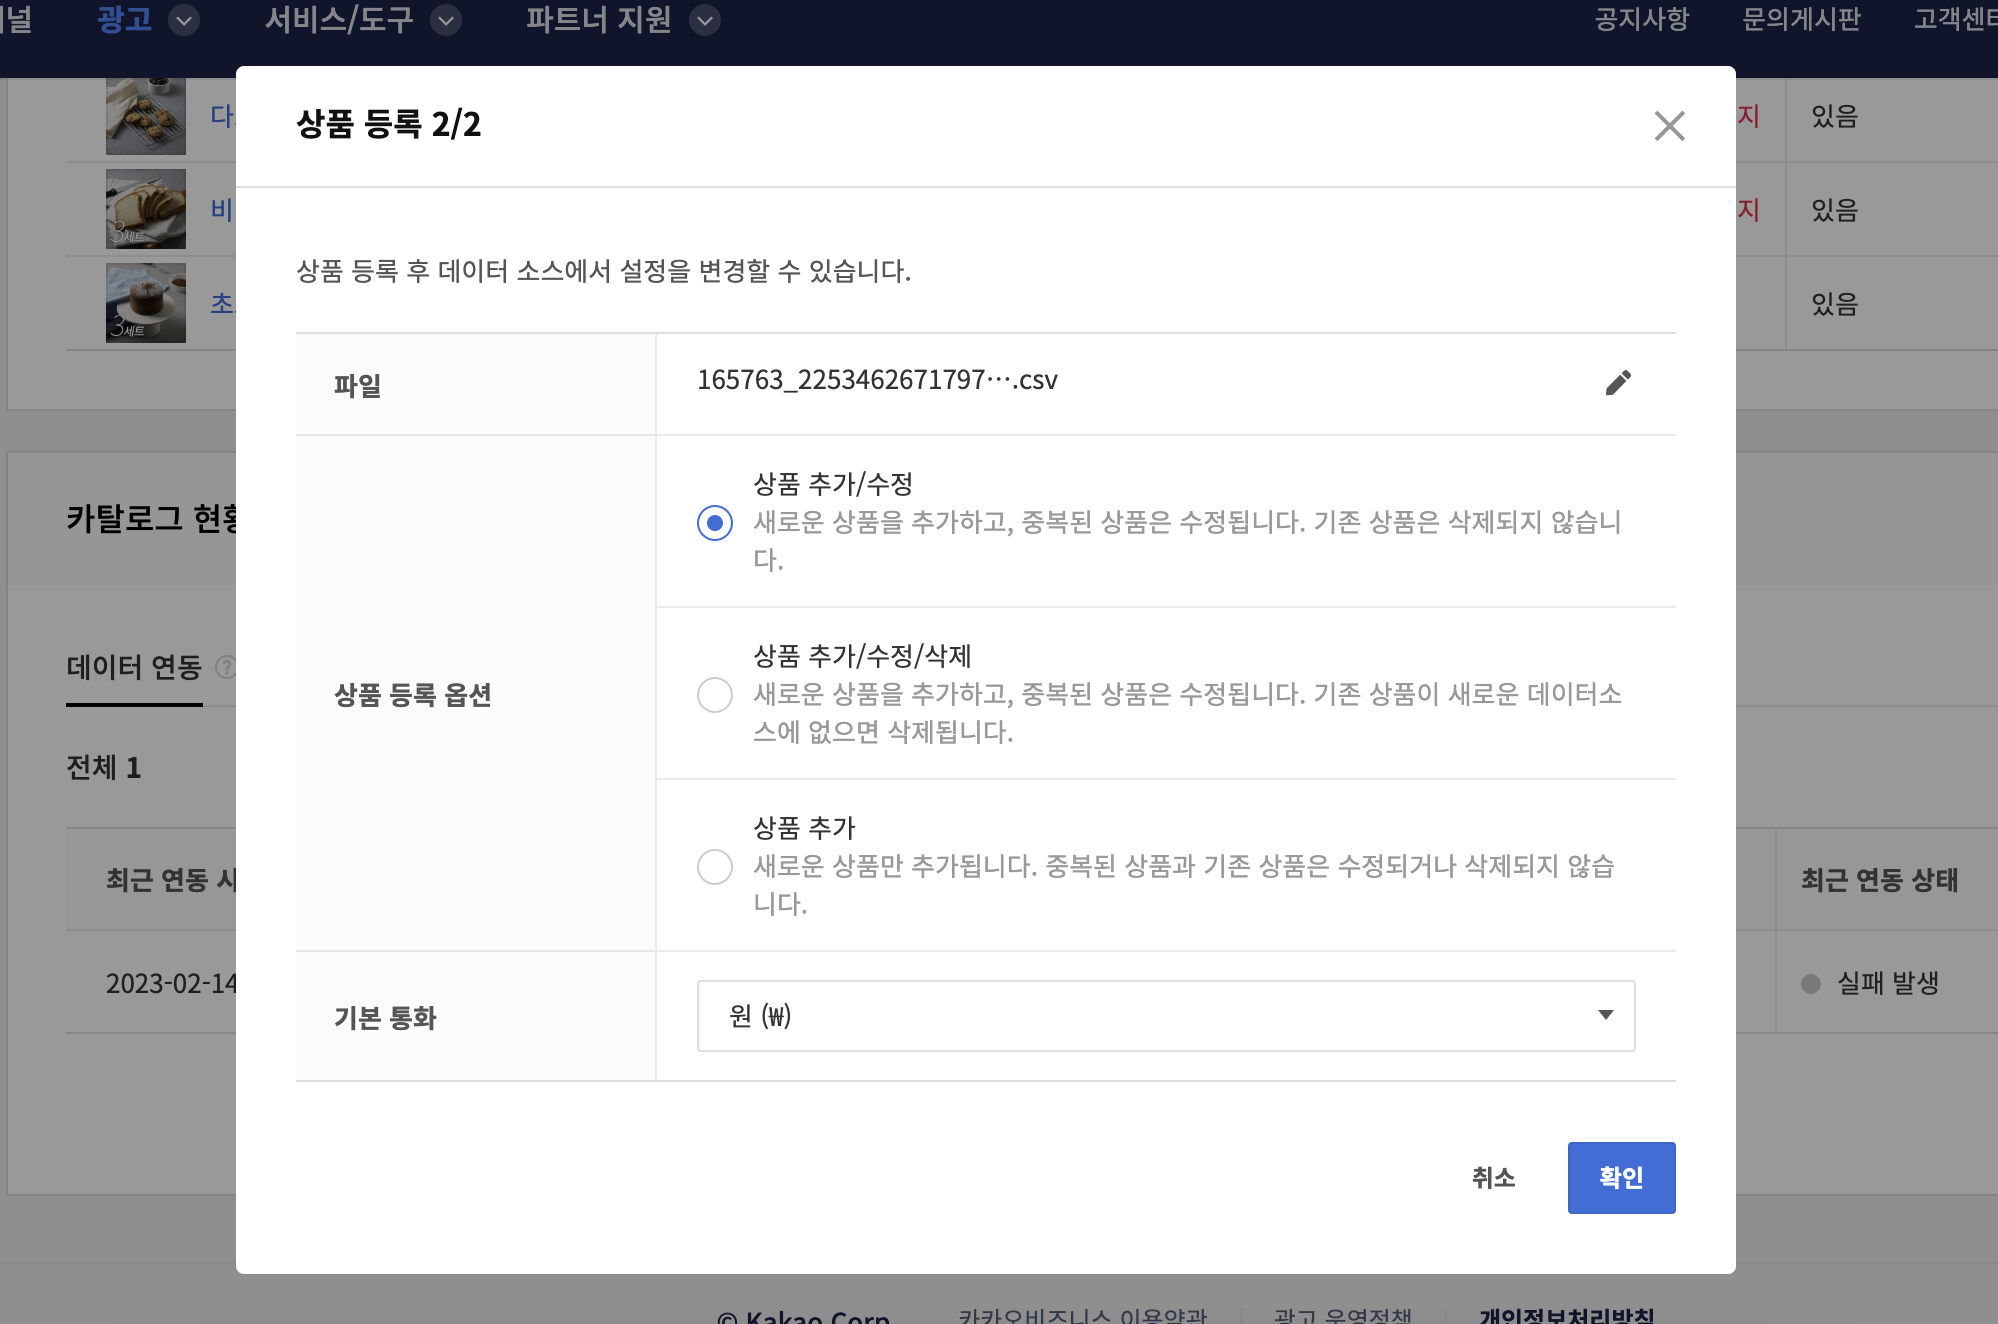1998x1324 pixels.
Task: Select the 상품 추가 only radio option
Action: [x=715, y=866]
